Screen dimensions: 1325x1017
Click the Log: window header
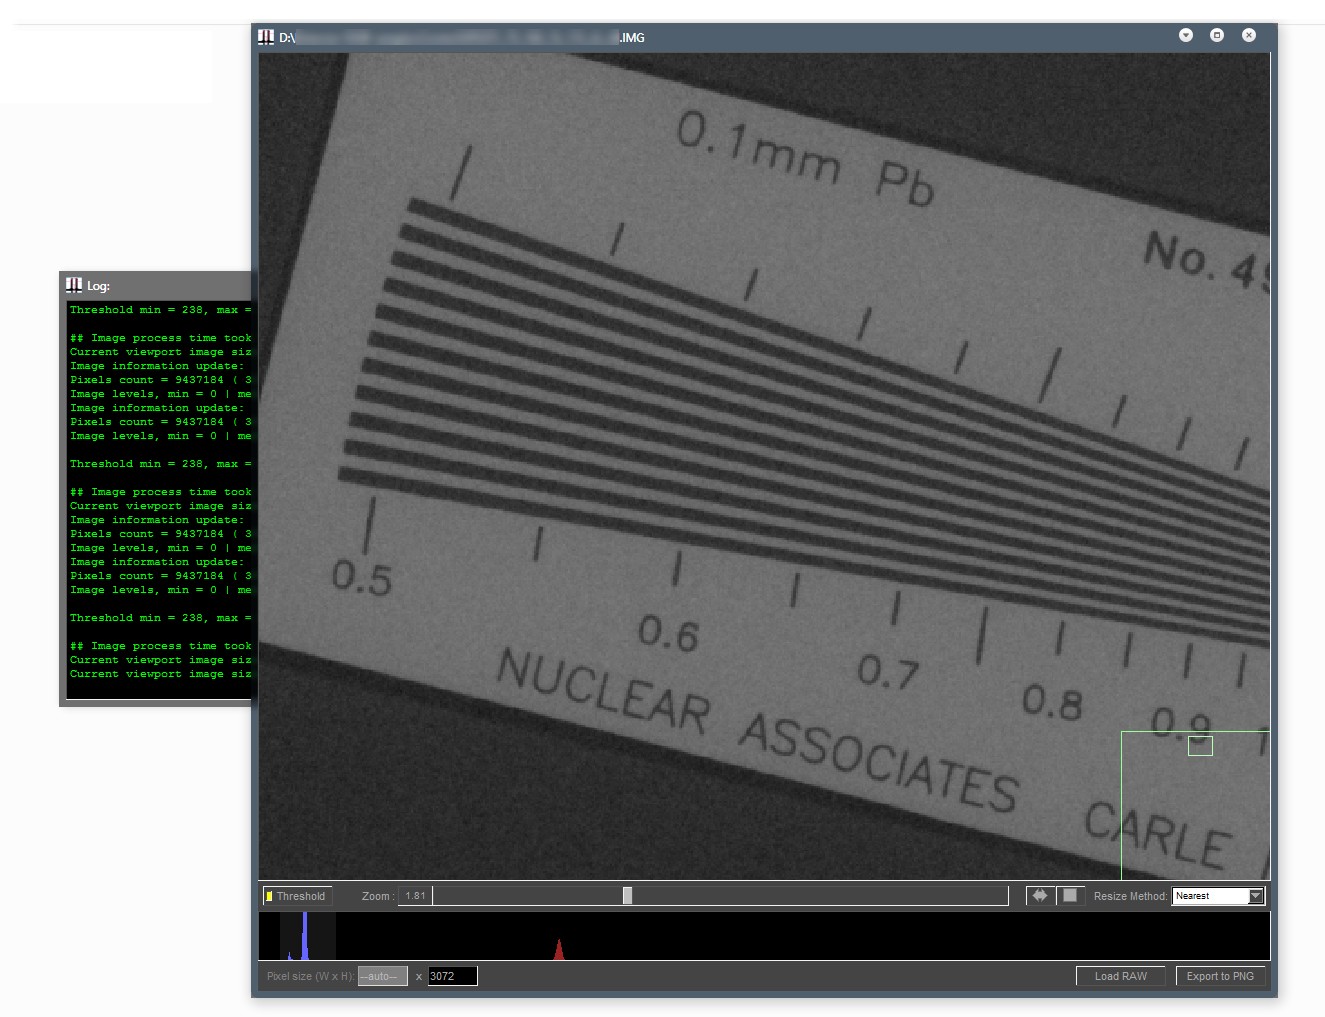tap(150, 285)
